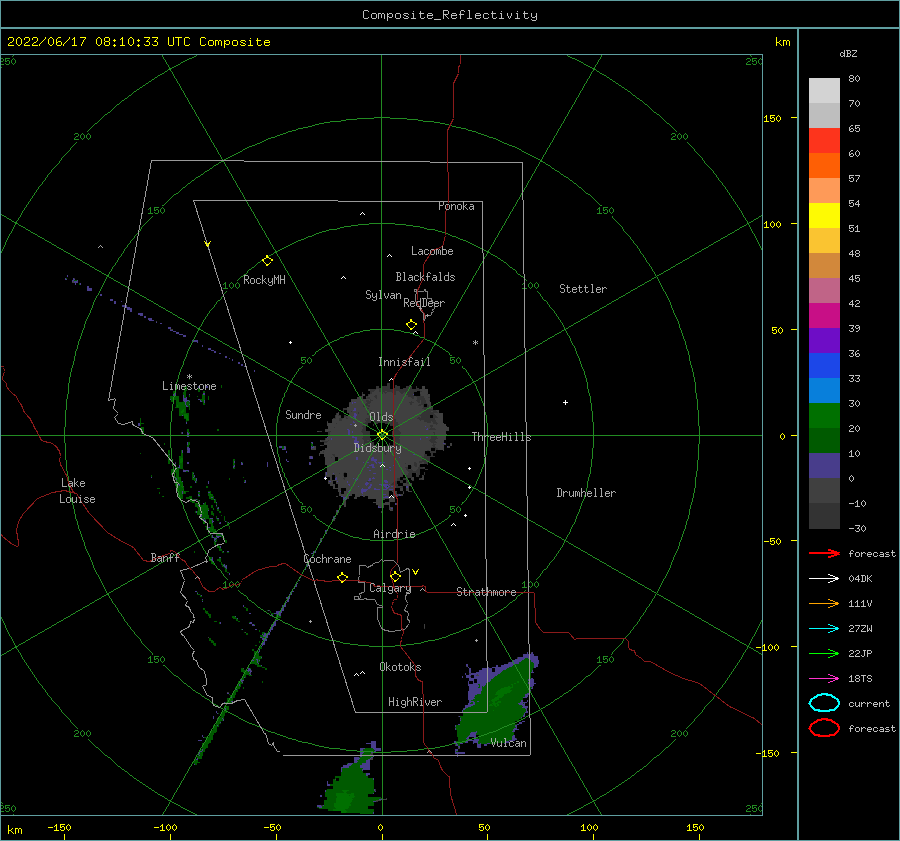Screen dimensions: 900x841
Task: Click the Composite_Reflectivity title text
Action: tap(450, 15)
